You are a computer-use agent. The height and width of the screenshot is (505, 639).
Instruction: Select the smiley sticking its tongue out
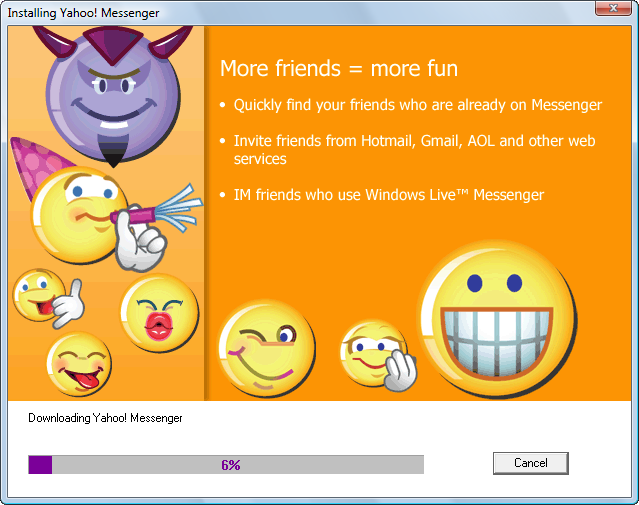[79, 365]
